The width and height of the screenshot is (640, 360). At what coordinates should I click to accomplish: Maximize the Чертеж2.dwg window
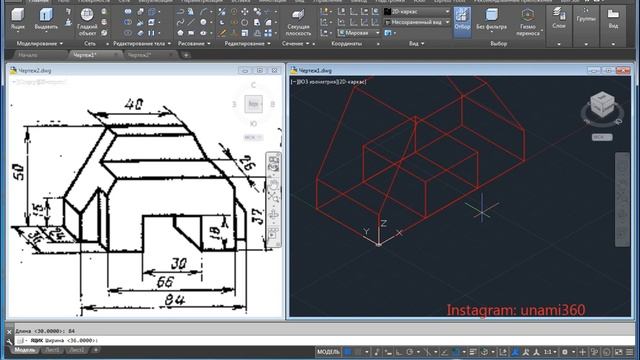pyautogui.click(x=260, y=70)
